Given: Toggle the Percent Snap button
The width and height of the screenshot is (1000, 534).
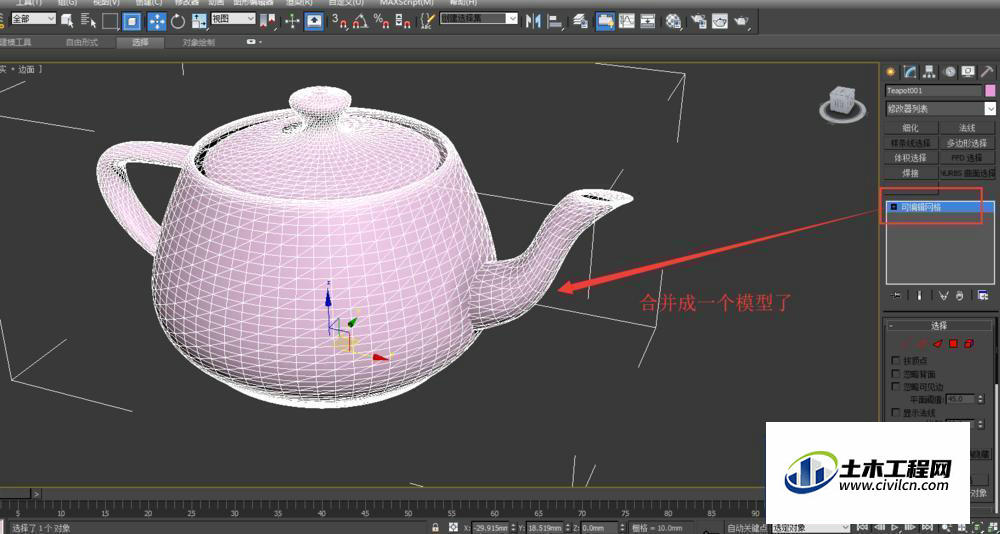Looking at the screenshot, I should [383, 21].
